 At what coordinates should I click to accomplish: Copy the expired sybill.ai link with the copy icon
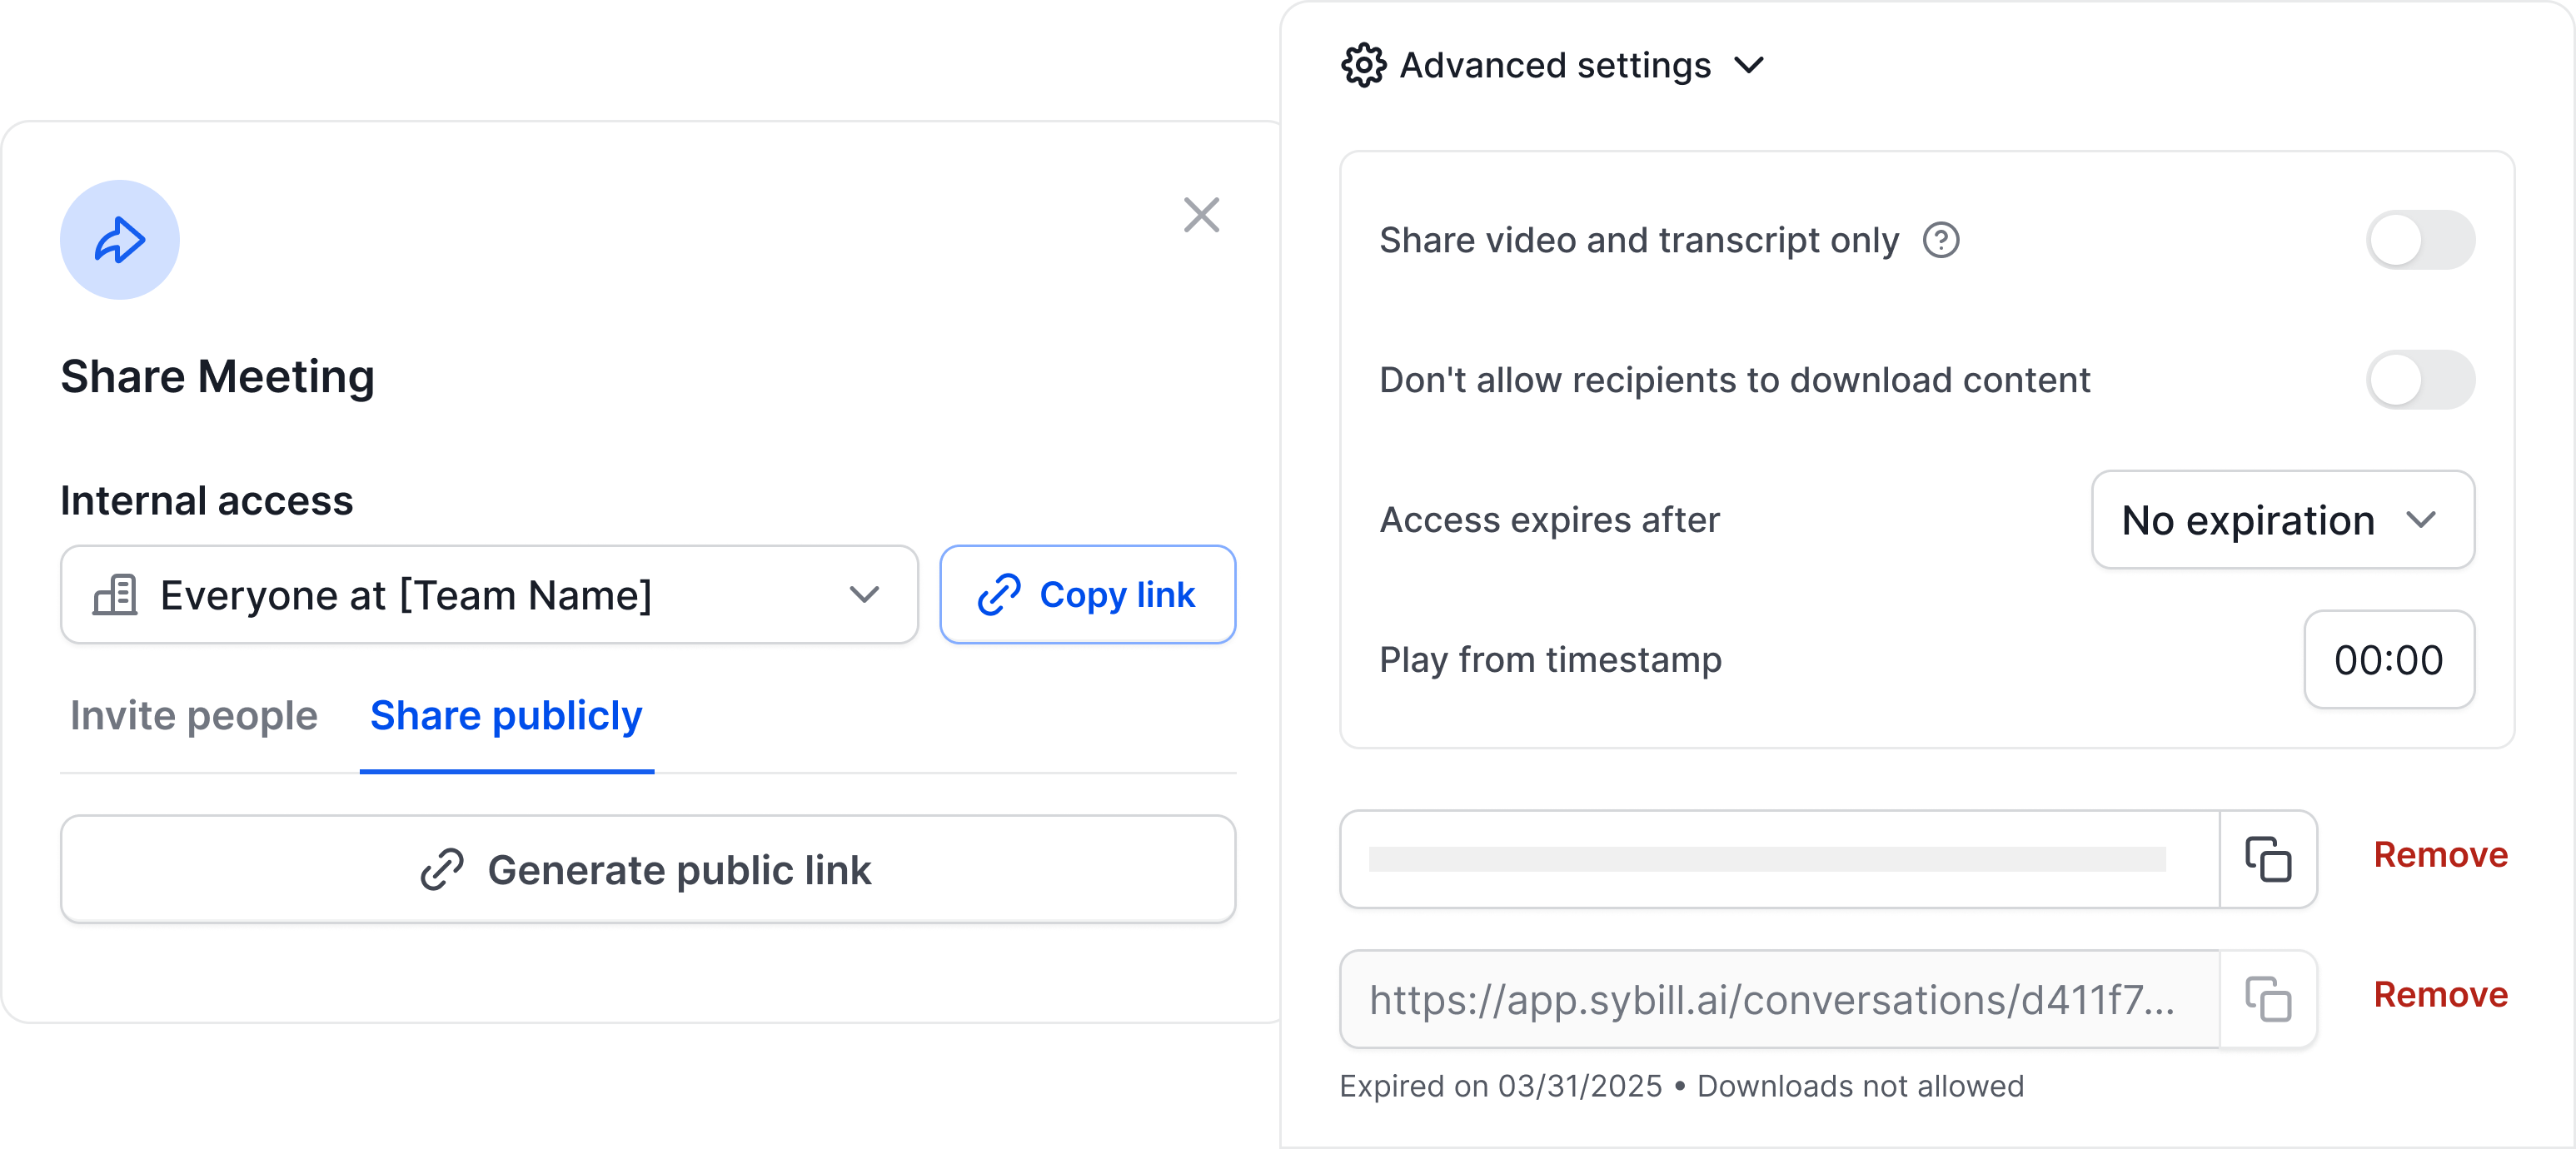(x=2267, y=999)
